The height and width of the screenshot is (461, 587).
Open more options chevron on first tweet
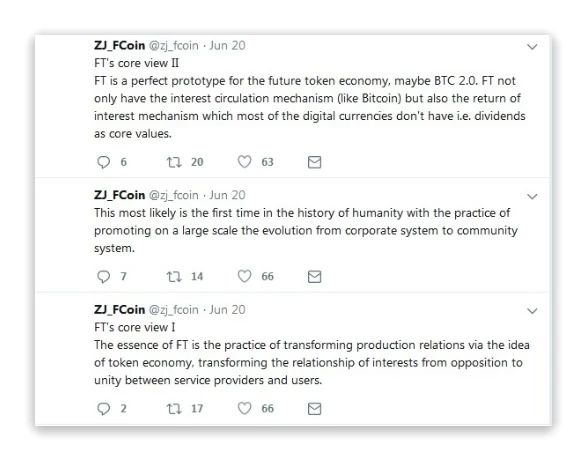pyautogui.click(x=532, y=46)
